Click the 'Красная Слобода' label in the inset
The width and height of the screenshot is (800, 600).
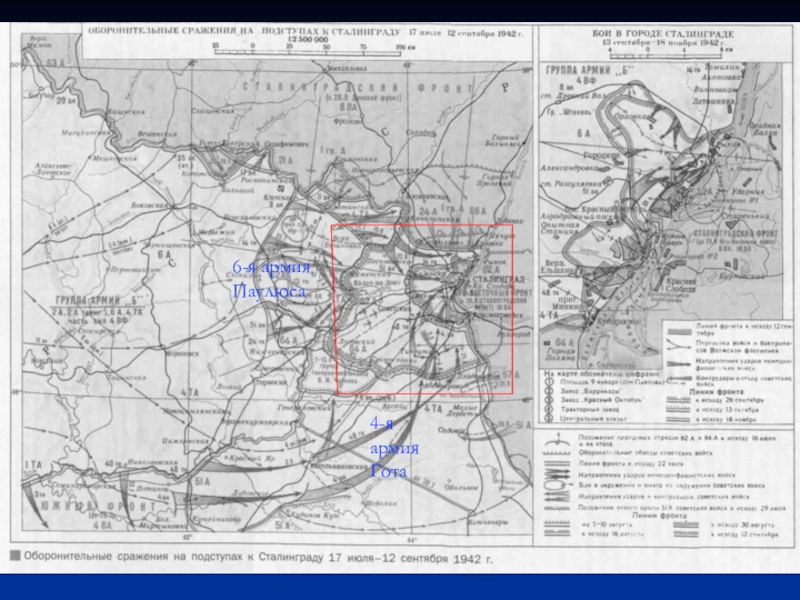(681, 285)
